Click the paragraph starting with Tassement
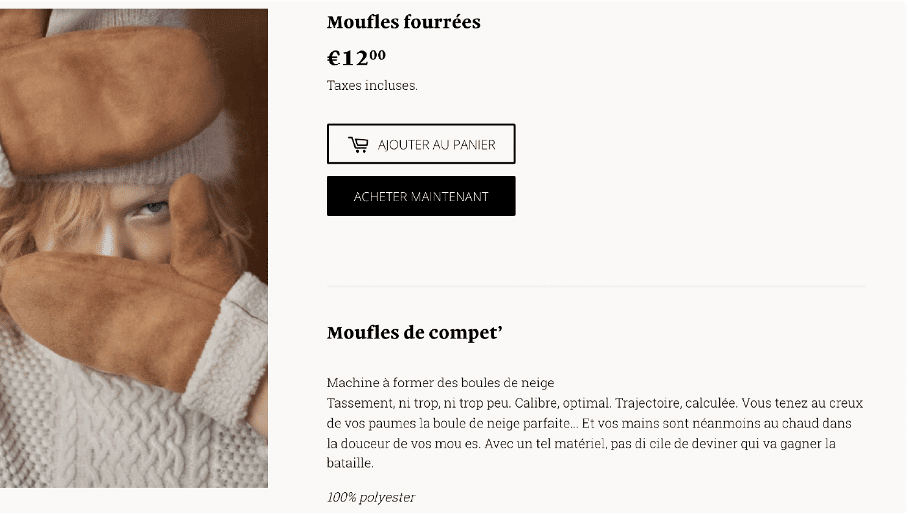The image size is (908, 514). pos(595,433)
